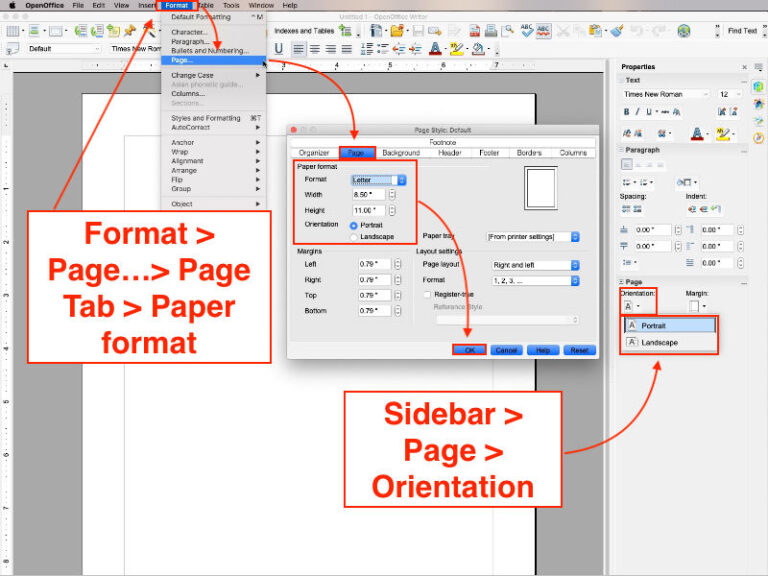
Task: Open the paper Format dropdown showing Letter
Action: coord(379,180)
